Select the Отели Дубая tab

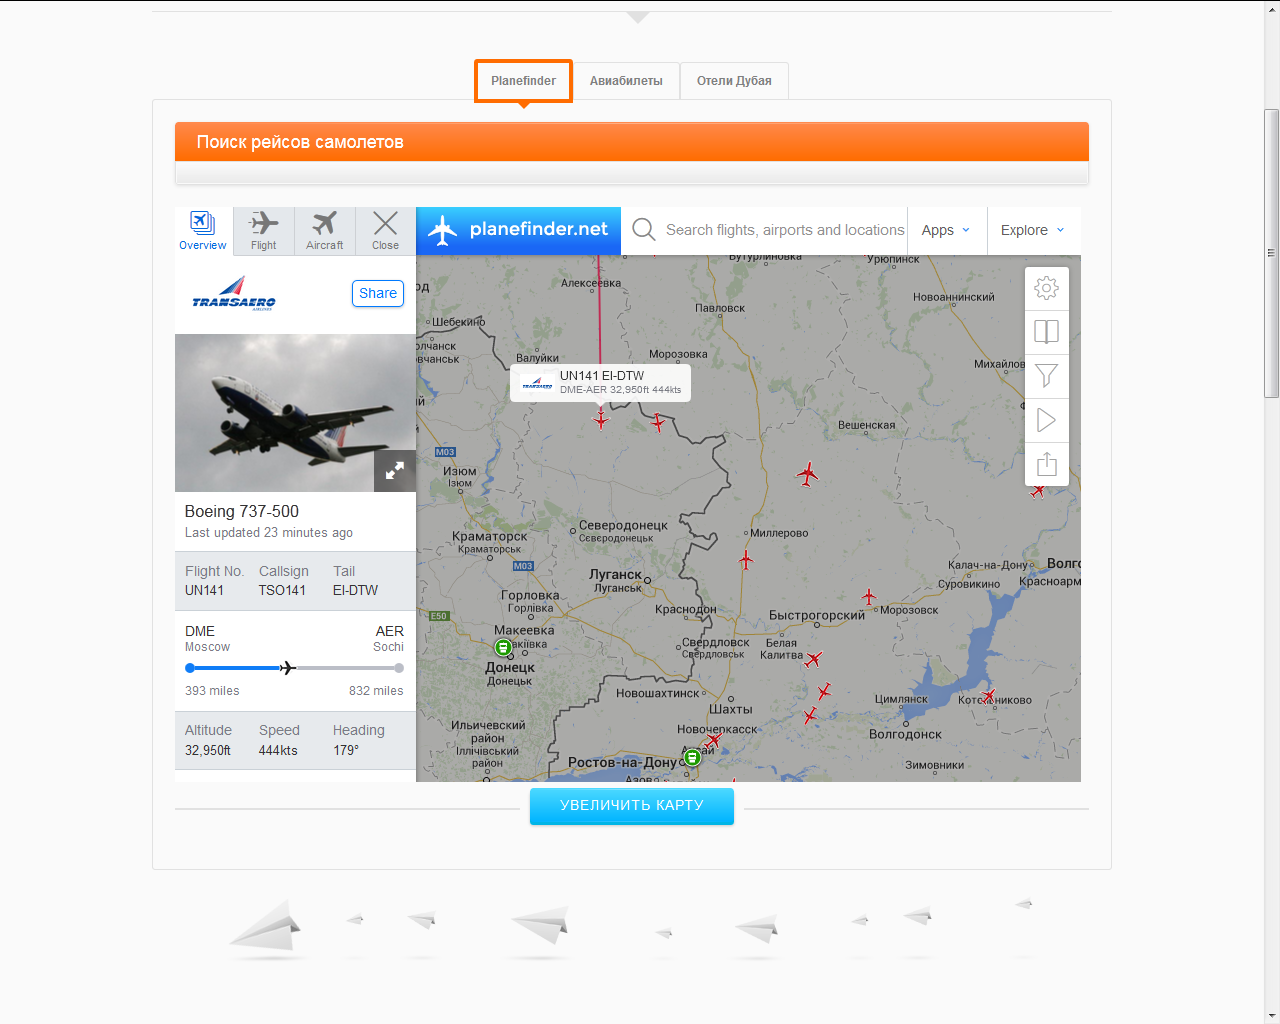(734, 81)
